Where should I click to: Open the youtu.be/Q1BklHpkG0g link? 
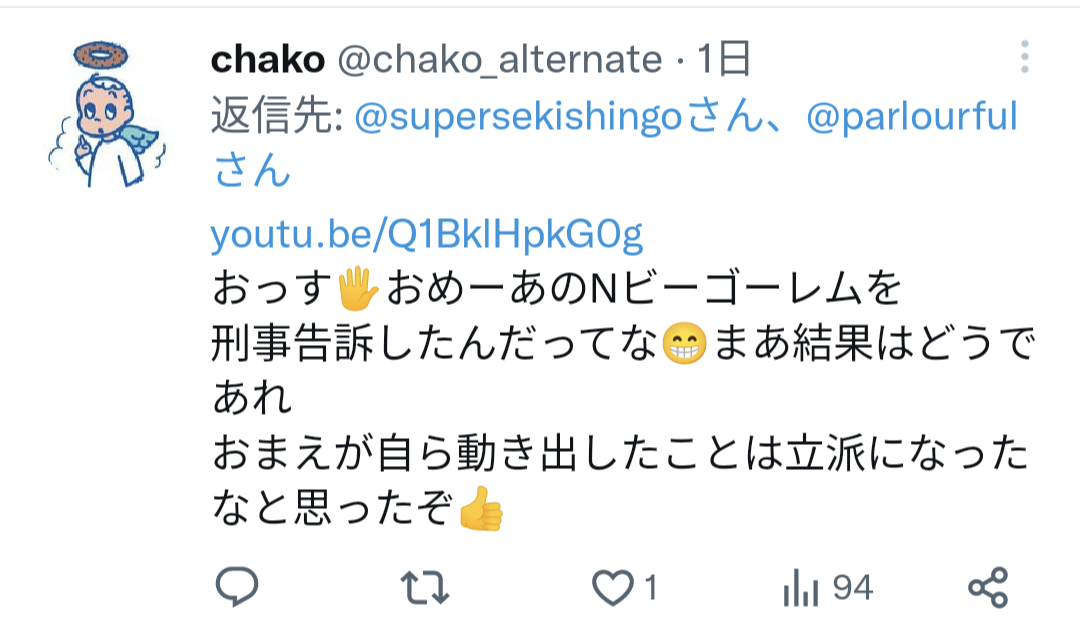pos(427,235)
